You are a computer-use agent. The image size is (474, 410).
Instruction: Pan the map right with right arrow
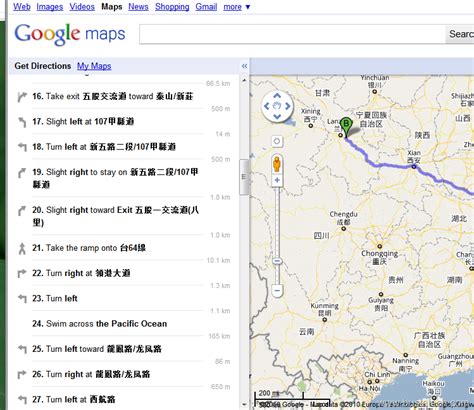click(x=288, y=106)
